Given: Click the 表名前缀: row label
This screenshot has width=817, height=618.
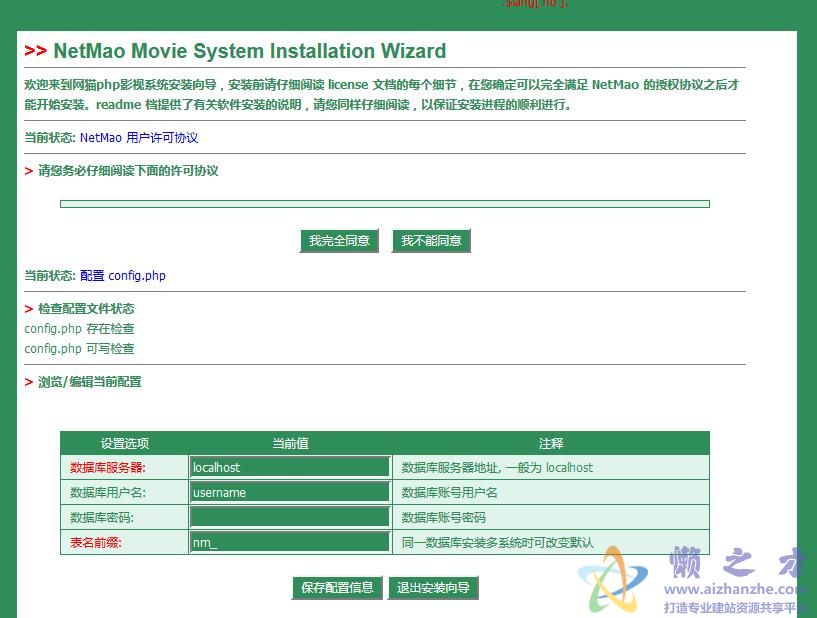Looking at the screenshot, I should tap(95, 542).
